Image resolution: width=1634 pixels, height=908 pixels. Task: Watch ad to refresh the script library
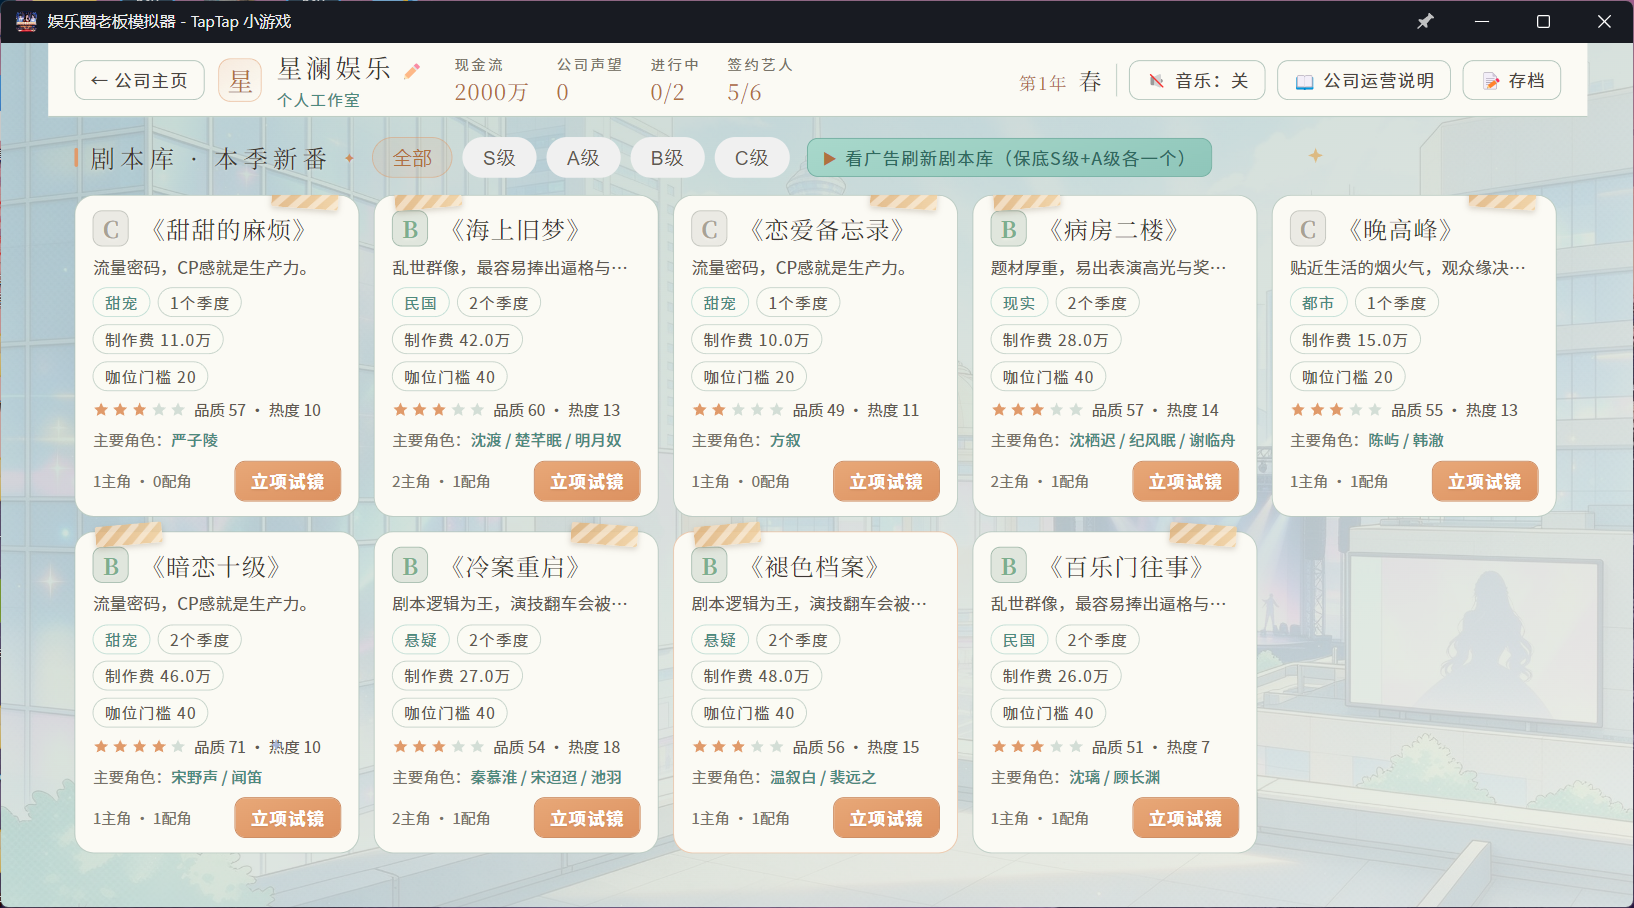(1009, 158)
